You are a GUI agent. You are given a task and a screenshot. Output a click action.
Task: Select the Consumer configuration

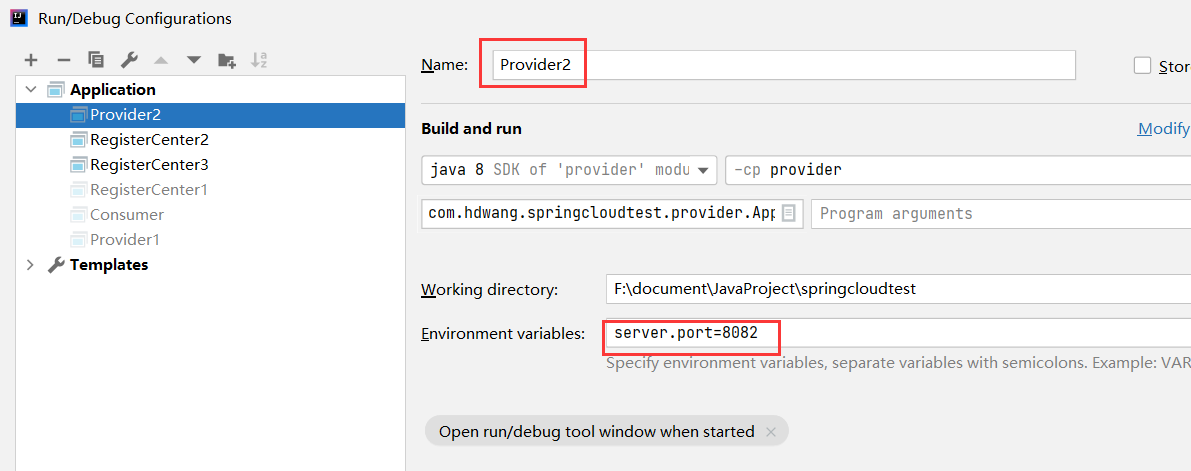point(126,215)
